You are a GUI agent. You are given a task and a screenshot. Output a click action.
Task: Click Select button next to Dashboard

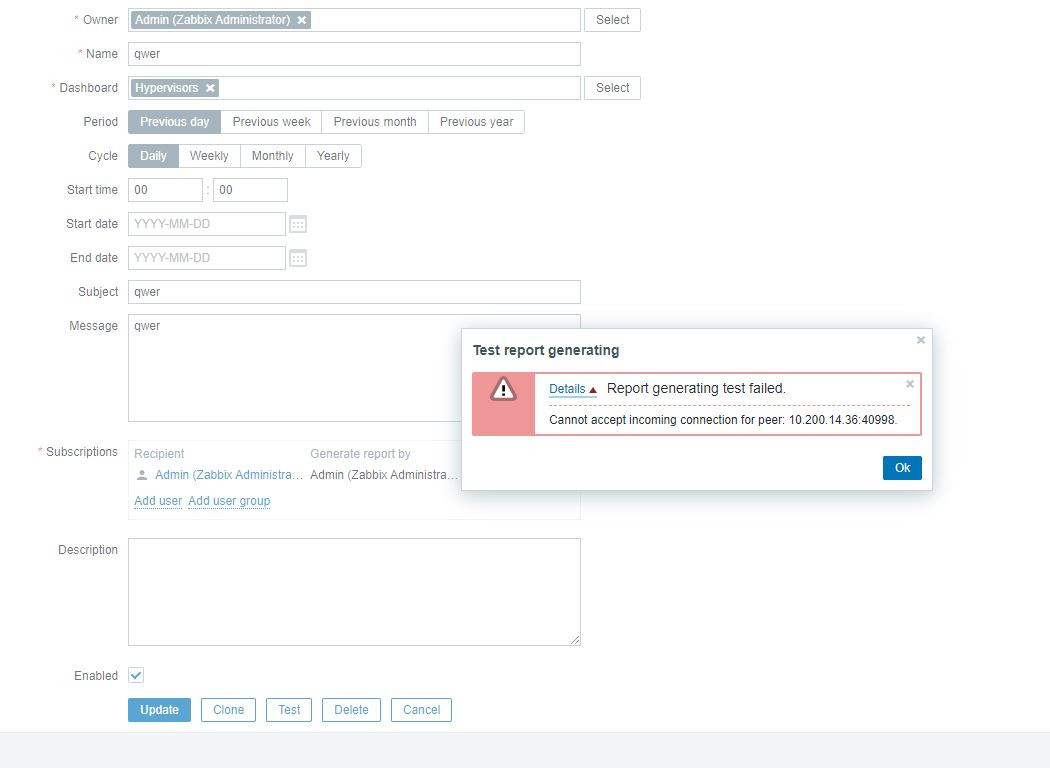tap(612, 88)
